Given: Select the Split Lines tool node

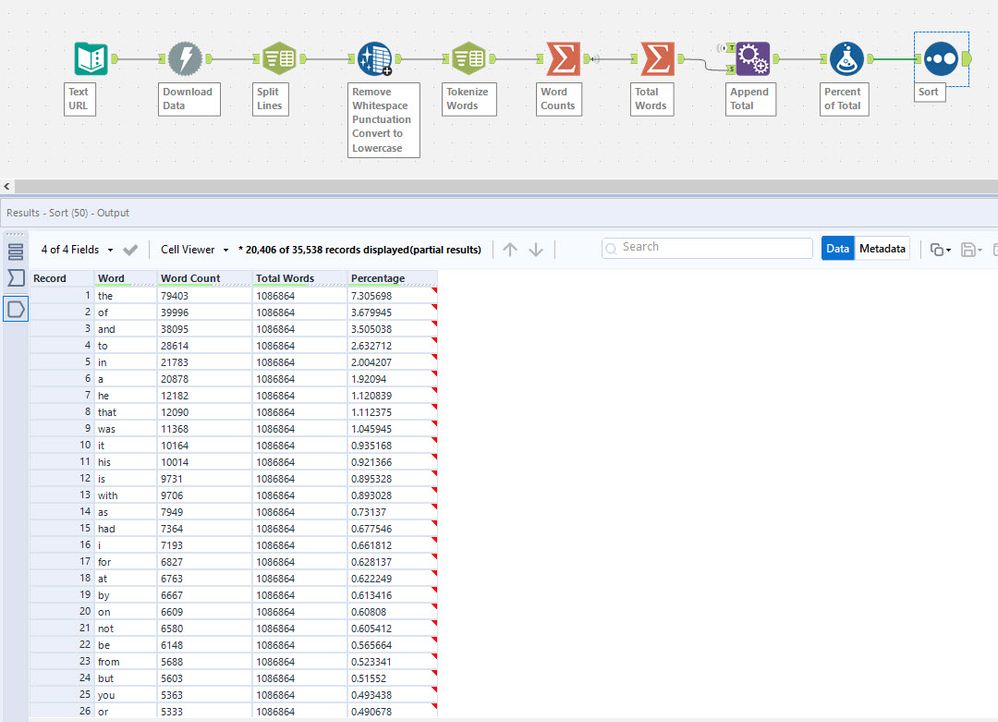Looking at the screenshot, I should point(277,59).
